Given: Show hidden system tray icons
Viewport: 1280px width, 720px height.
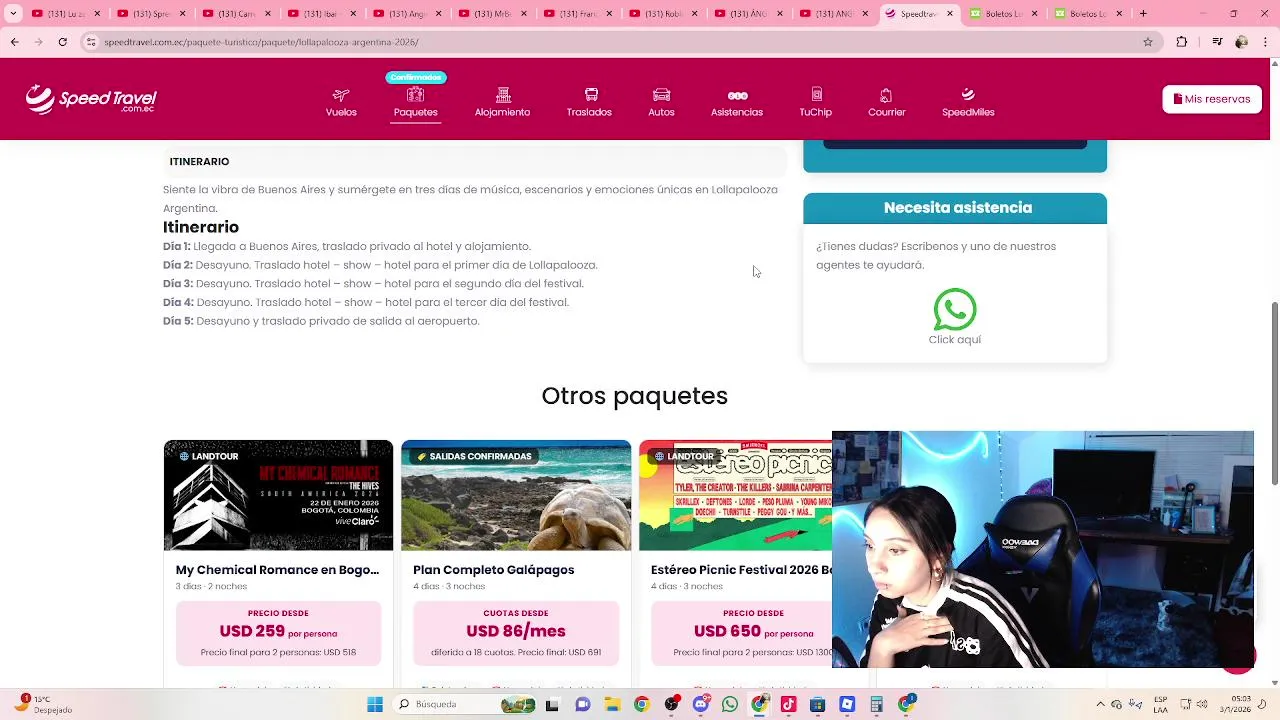Looking at the screenshot, I should pyautogui.click(x=1101, y=705).
